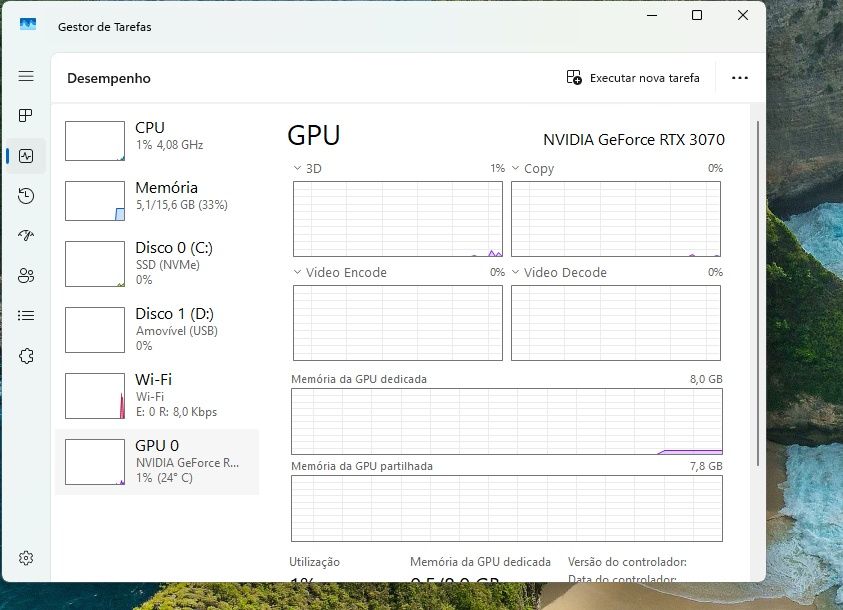Image resolution: width=843 pixels, height=610 pixels.
Task: Select the Wi-Fi performance item
Action: click(157, 396)
